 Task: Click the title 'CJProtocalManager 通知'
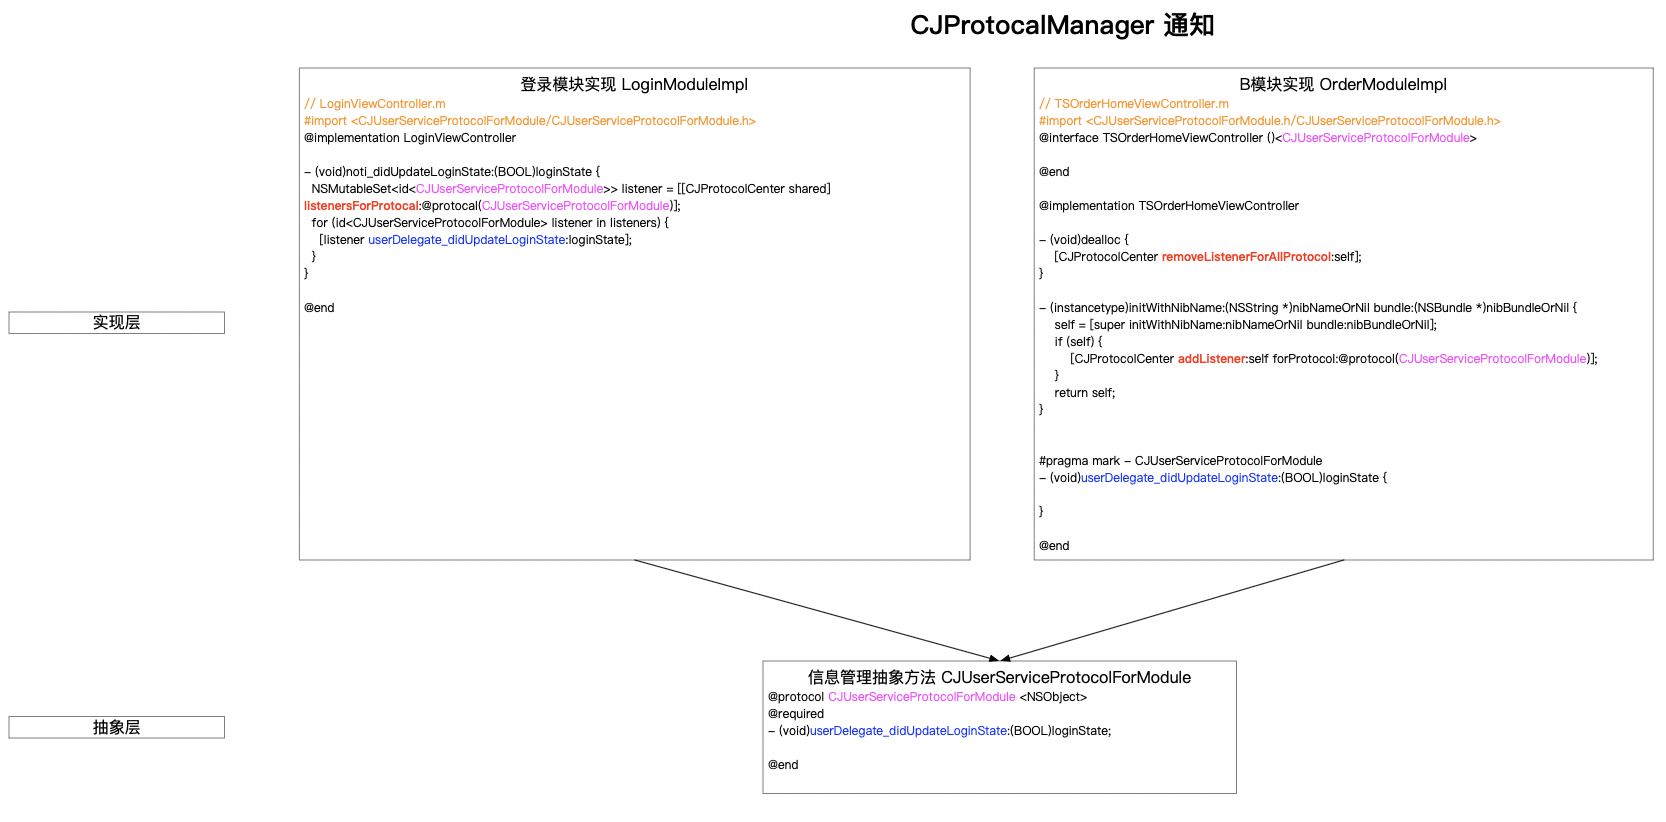tap(1062, 25)
